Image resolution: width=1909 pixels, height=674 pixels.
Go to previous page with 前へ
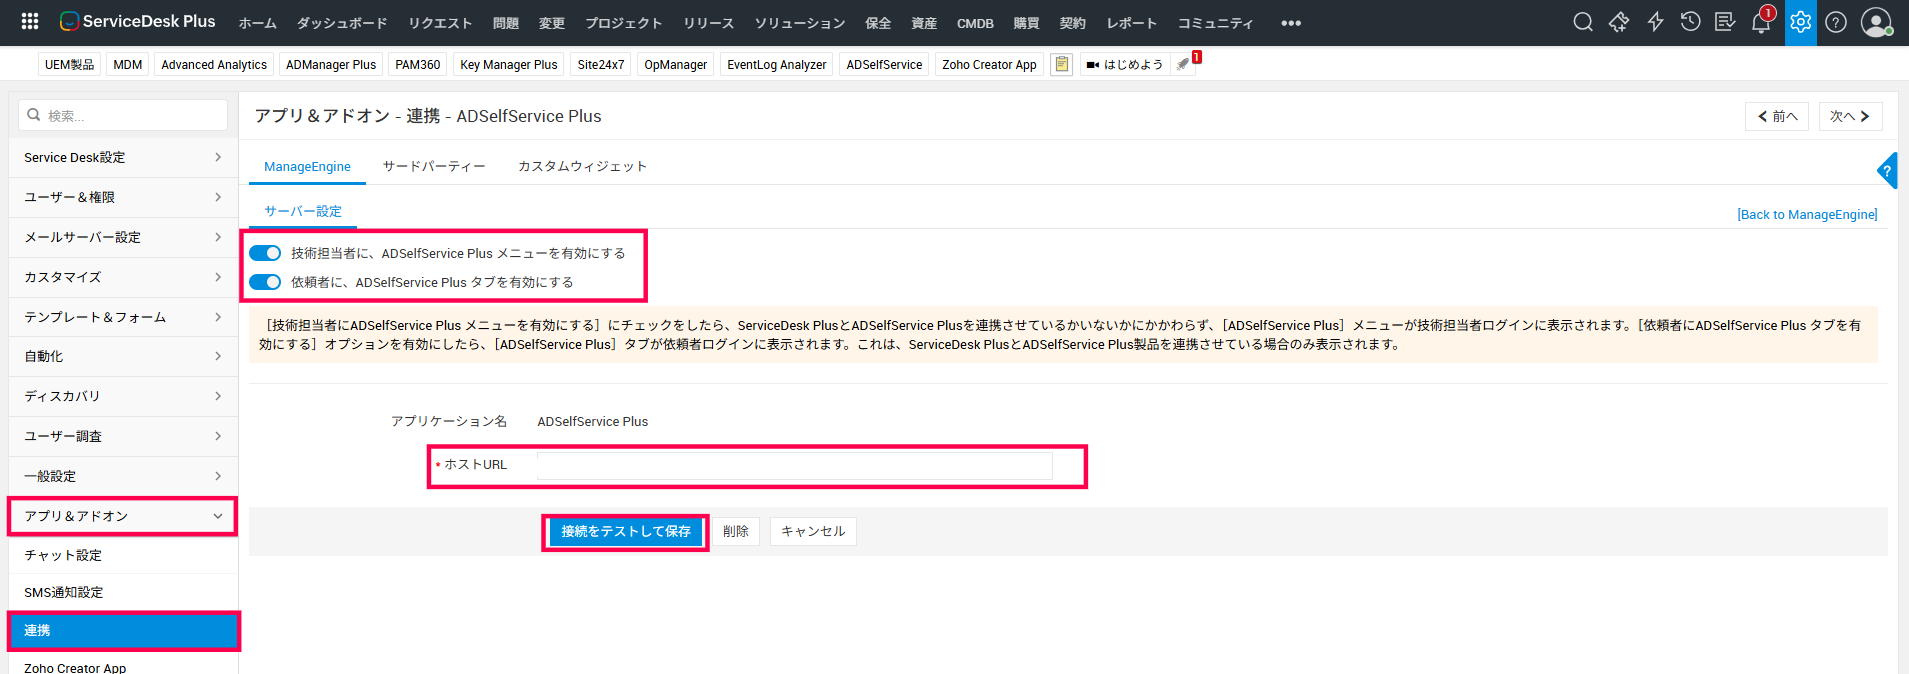1777,117
